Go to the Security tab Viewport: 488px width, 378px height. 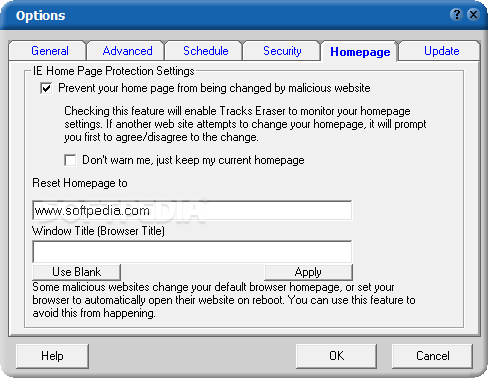(x=282, y=51)
